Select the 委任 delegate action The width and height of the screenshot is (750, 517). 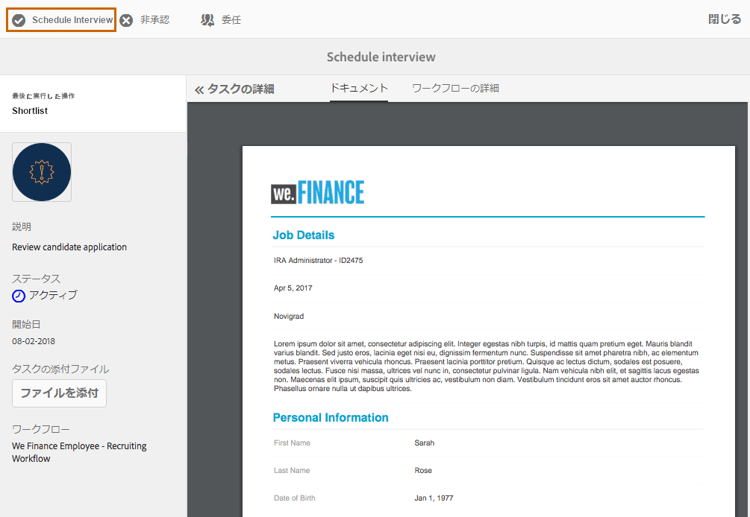pyautogui.click(x=231, y=20)
